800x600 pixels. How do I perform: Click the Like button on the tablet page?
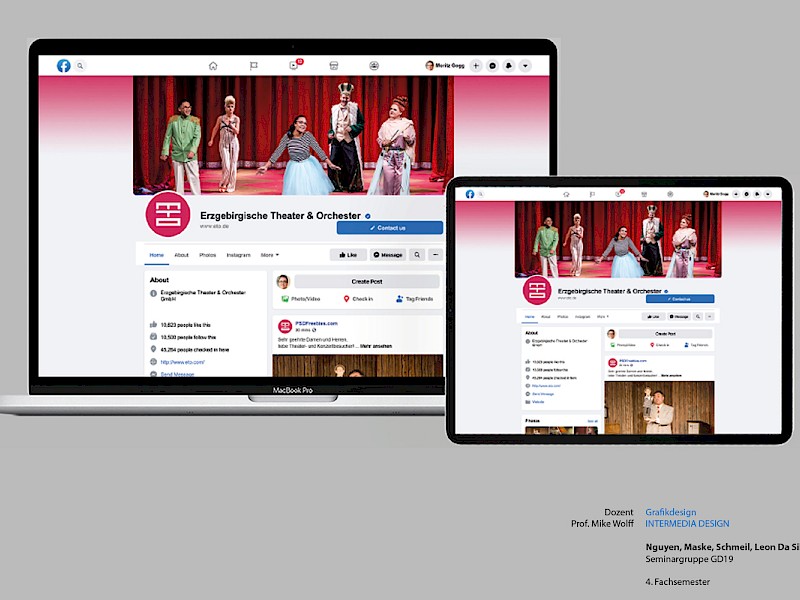click(653, 316)
